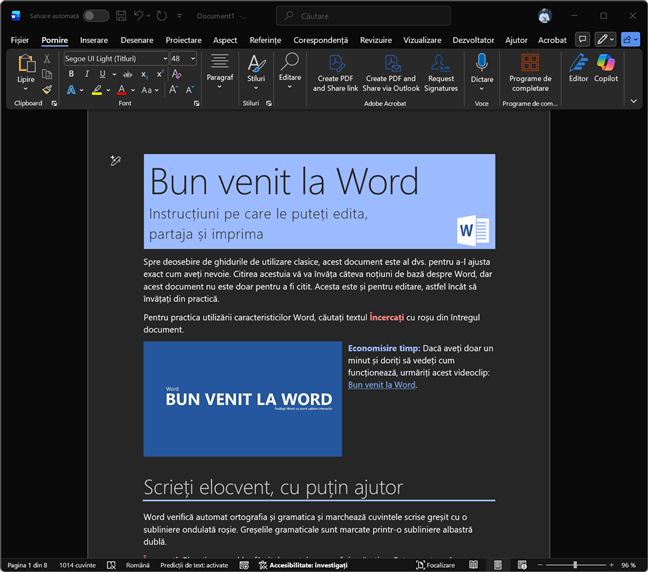This screenshot has width=648, height=572.
Task: Apply red font color
Action: (122, 90)
